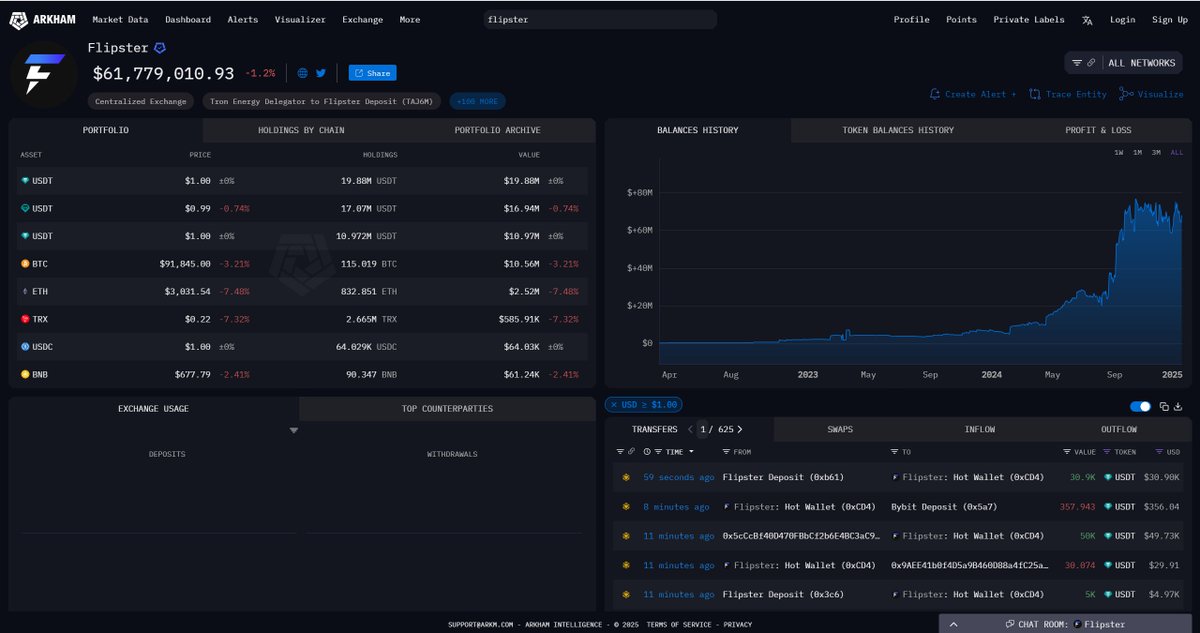
Task: Open the Terms of Service link
Action: 680,624
